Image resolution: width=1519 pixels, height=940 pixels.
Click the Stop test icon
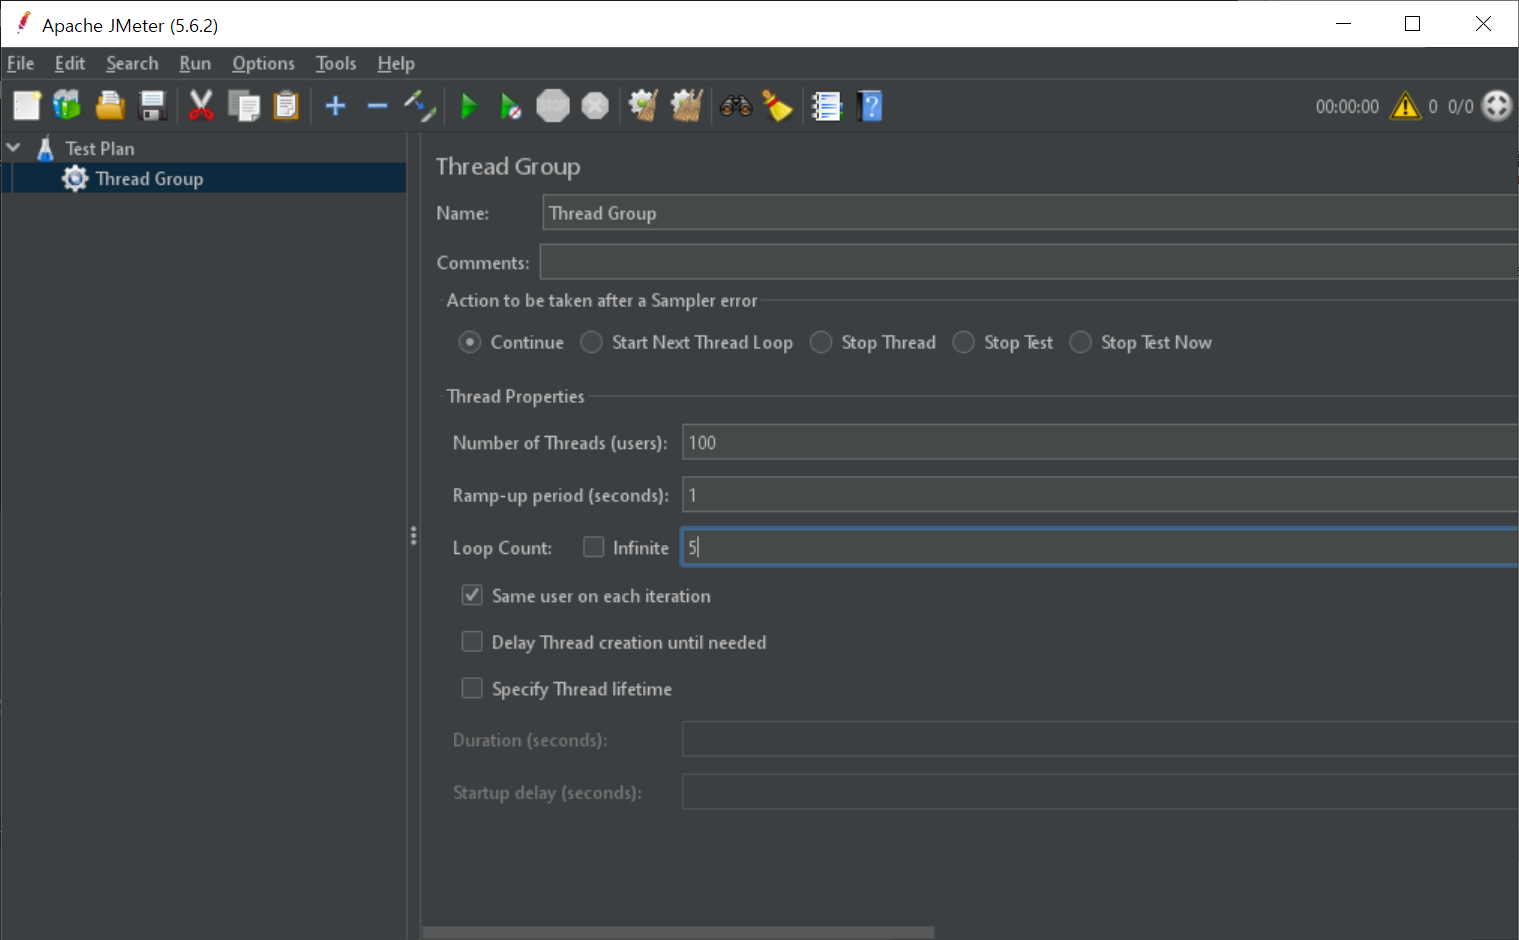pyautogui.click(x=553, y=105)
